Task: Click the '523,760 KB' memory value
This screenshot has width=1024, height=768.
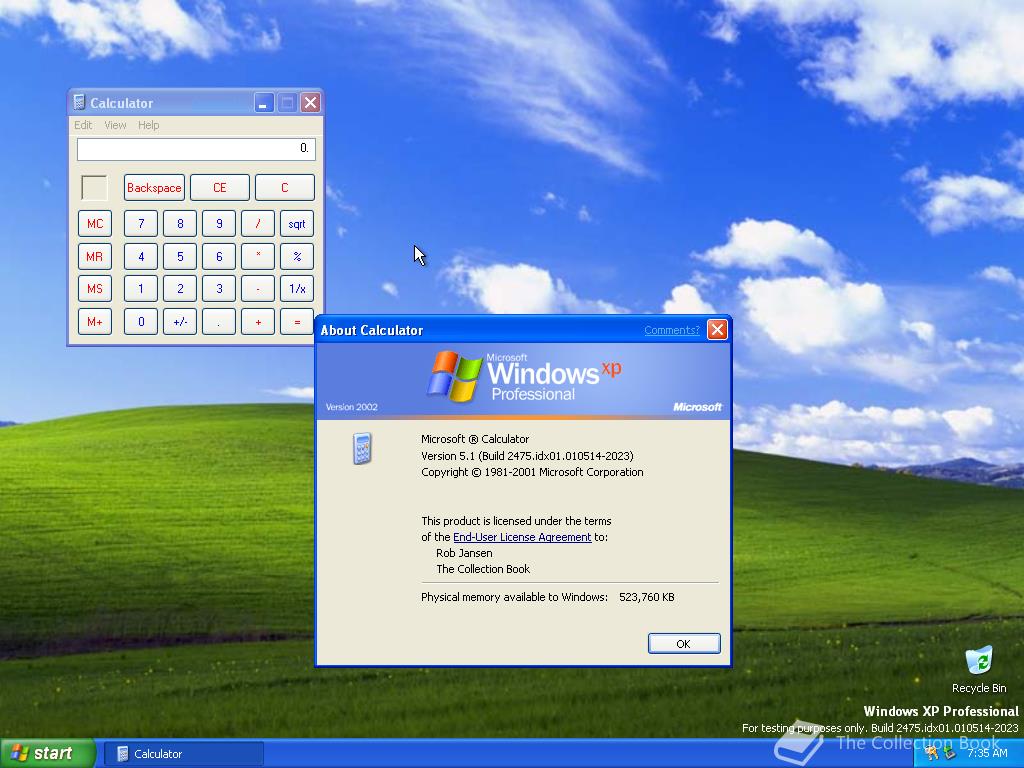Action: (647, 597)
